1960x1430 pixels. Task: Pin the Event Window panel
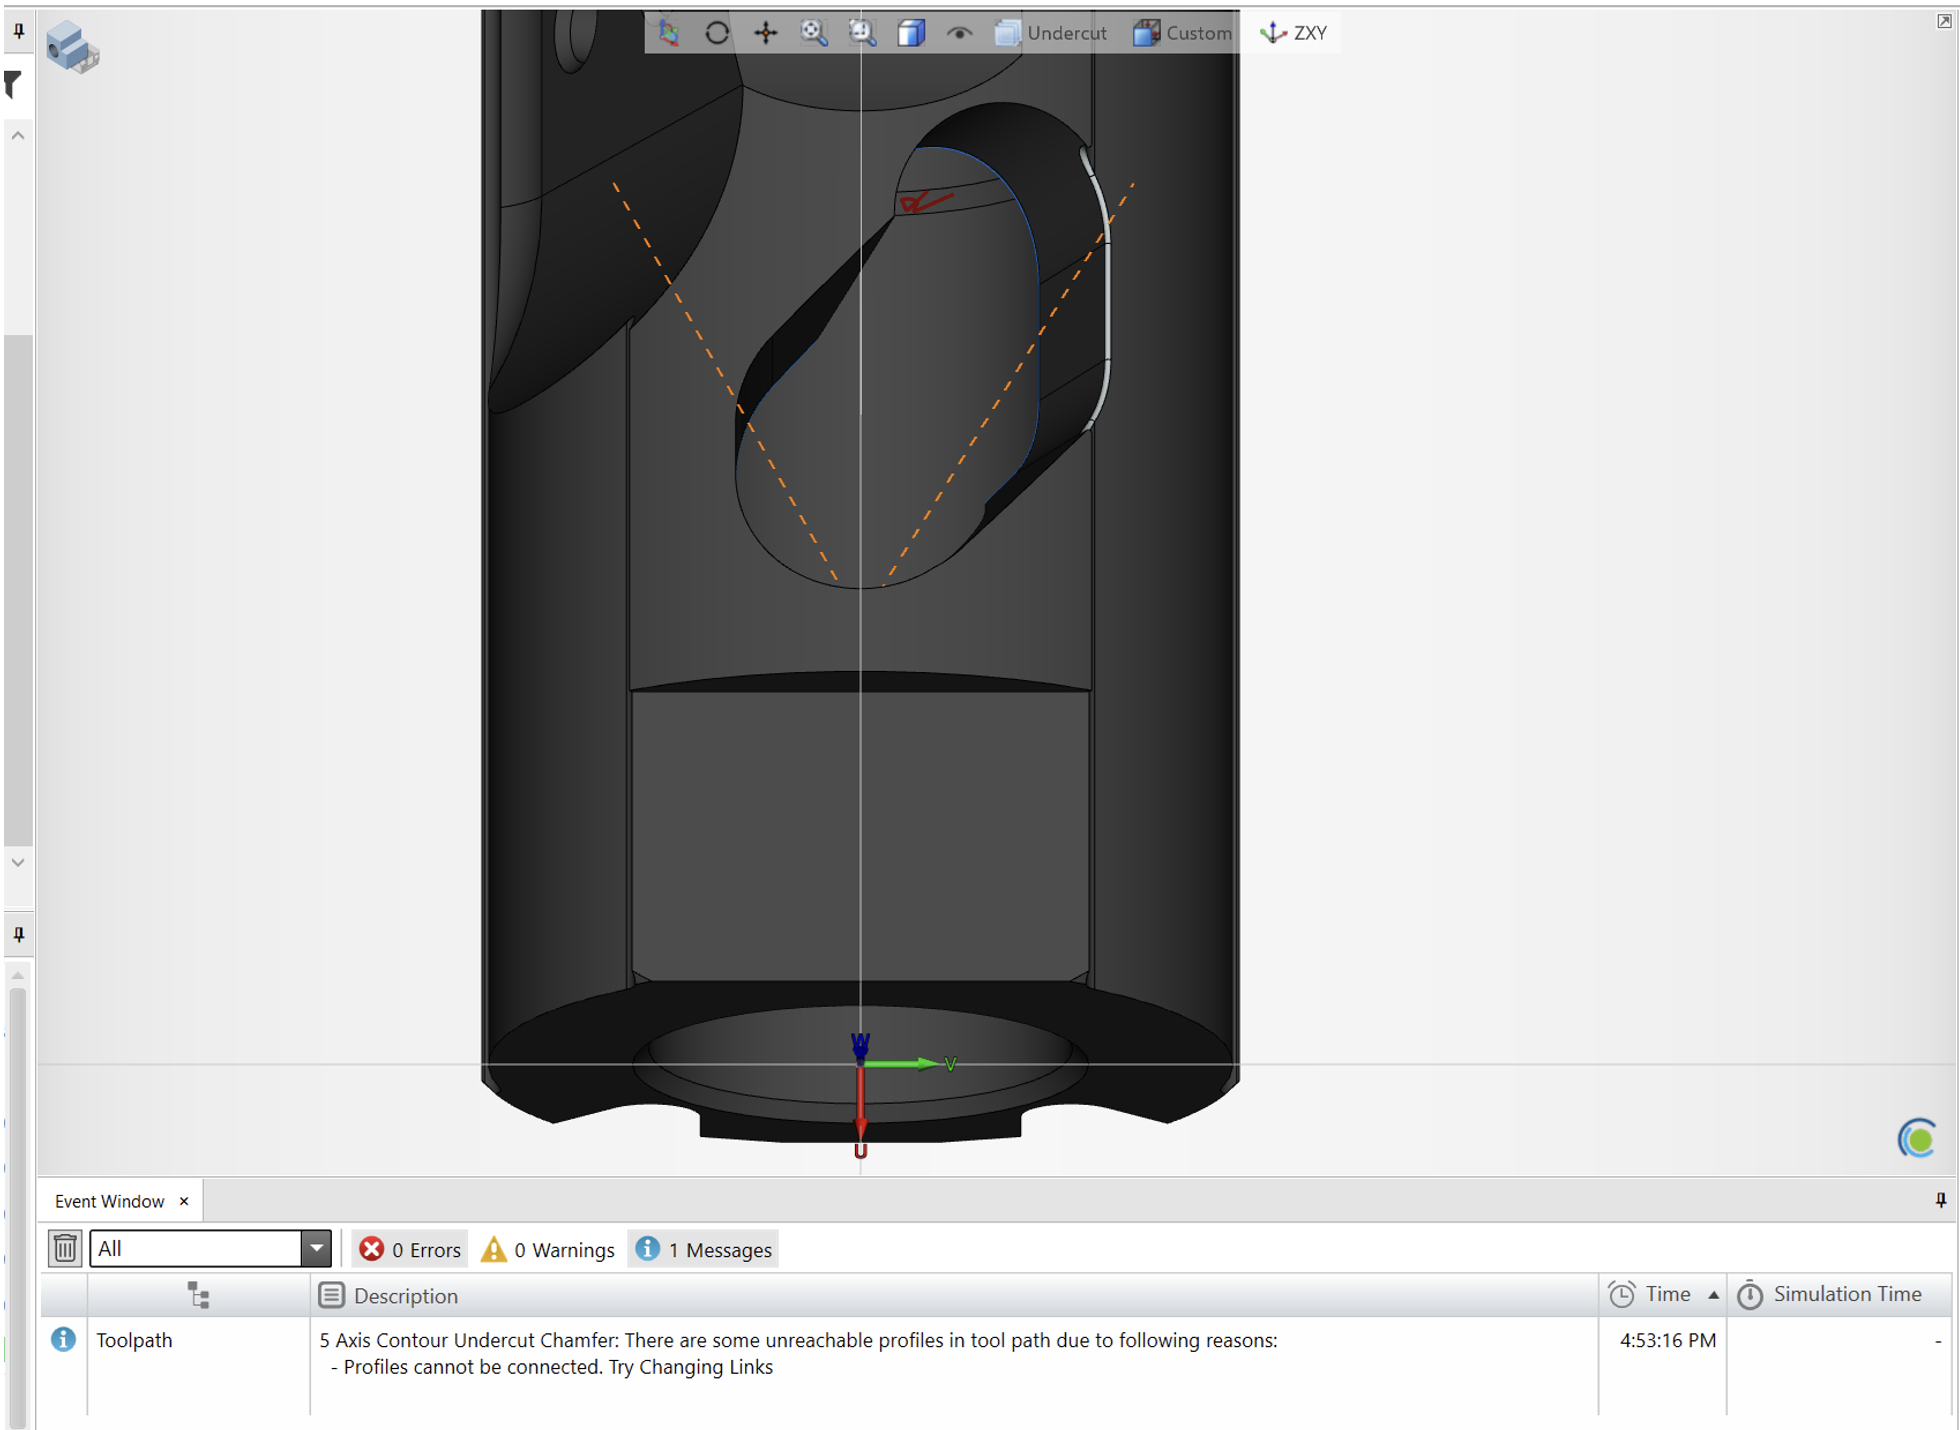[1940, 1200]
